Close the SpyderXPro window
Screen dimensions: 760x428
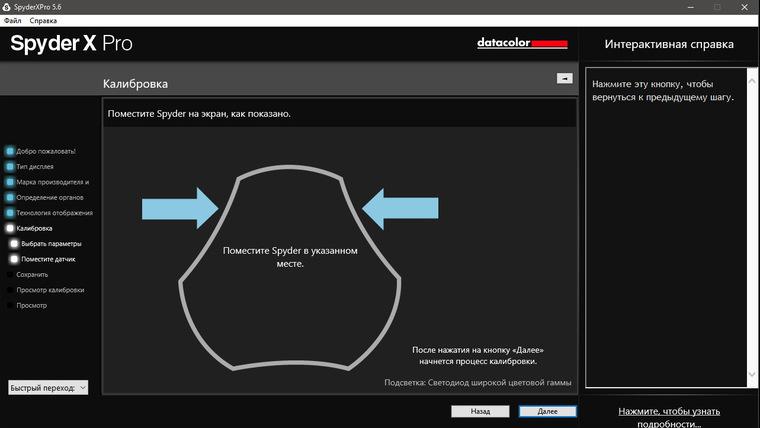pos(744,7)
